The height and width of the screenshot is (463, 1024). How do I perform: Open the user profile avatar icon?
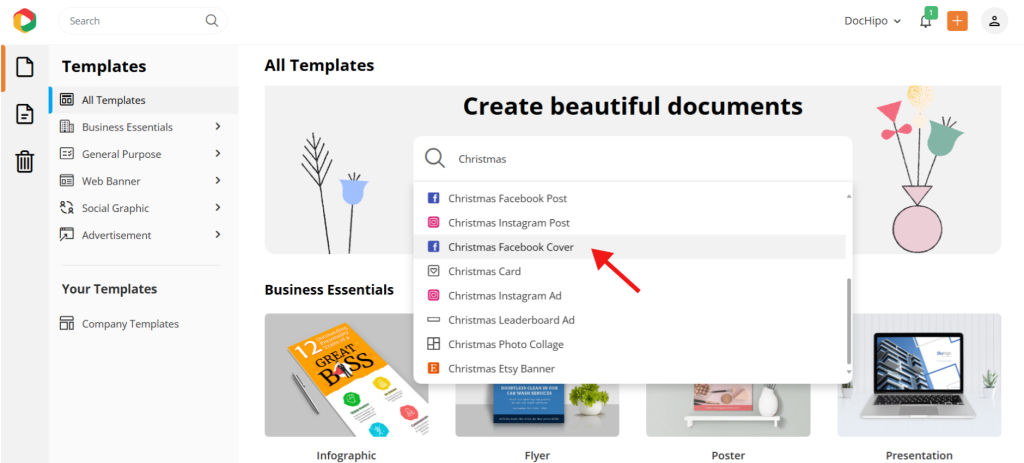(994, 21)
